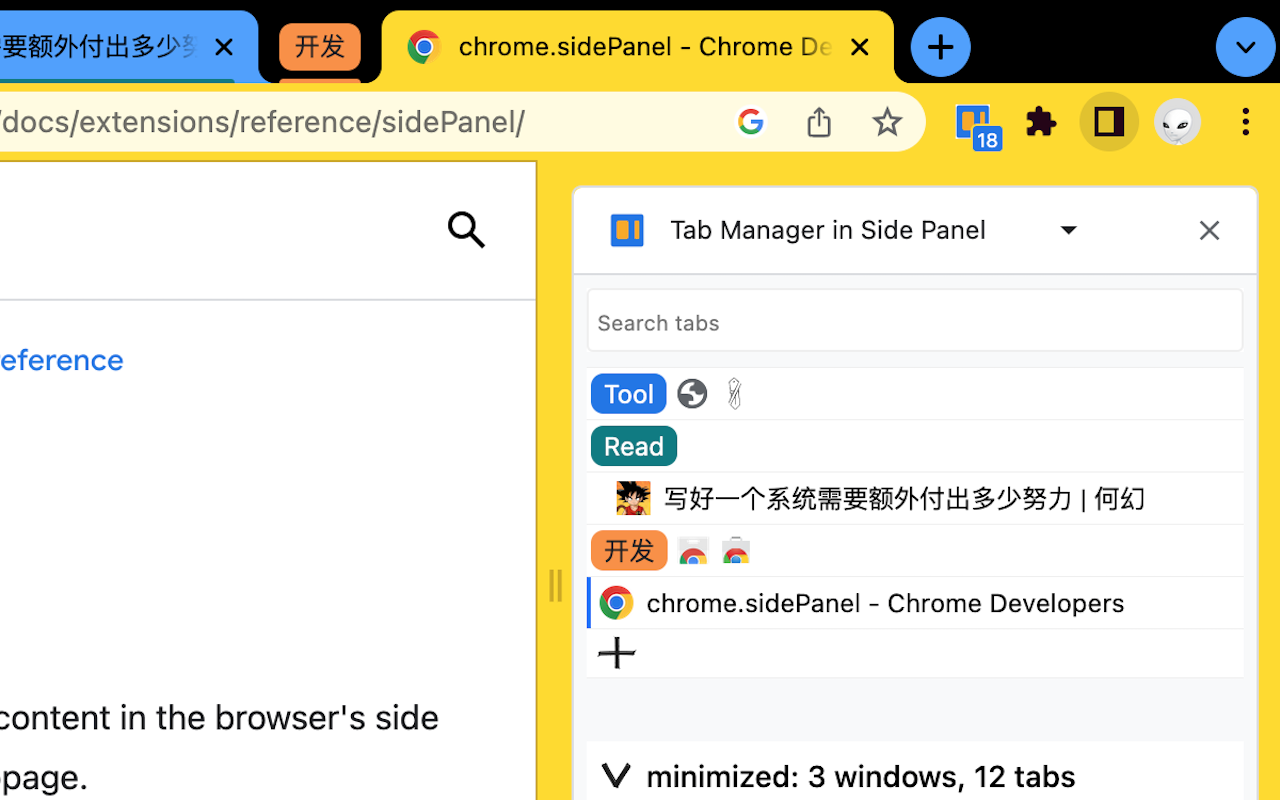
Task: Click the search magnifier on the docs page
Action: (x=466, y=230)
